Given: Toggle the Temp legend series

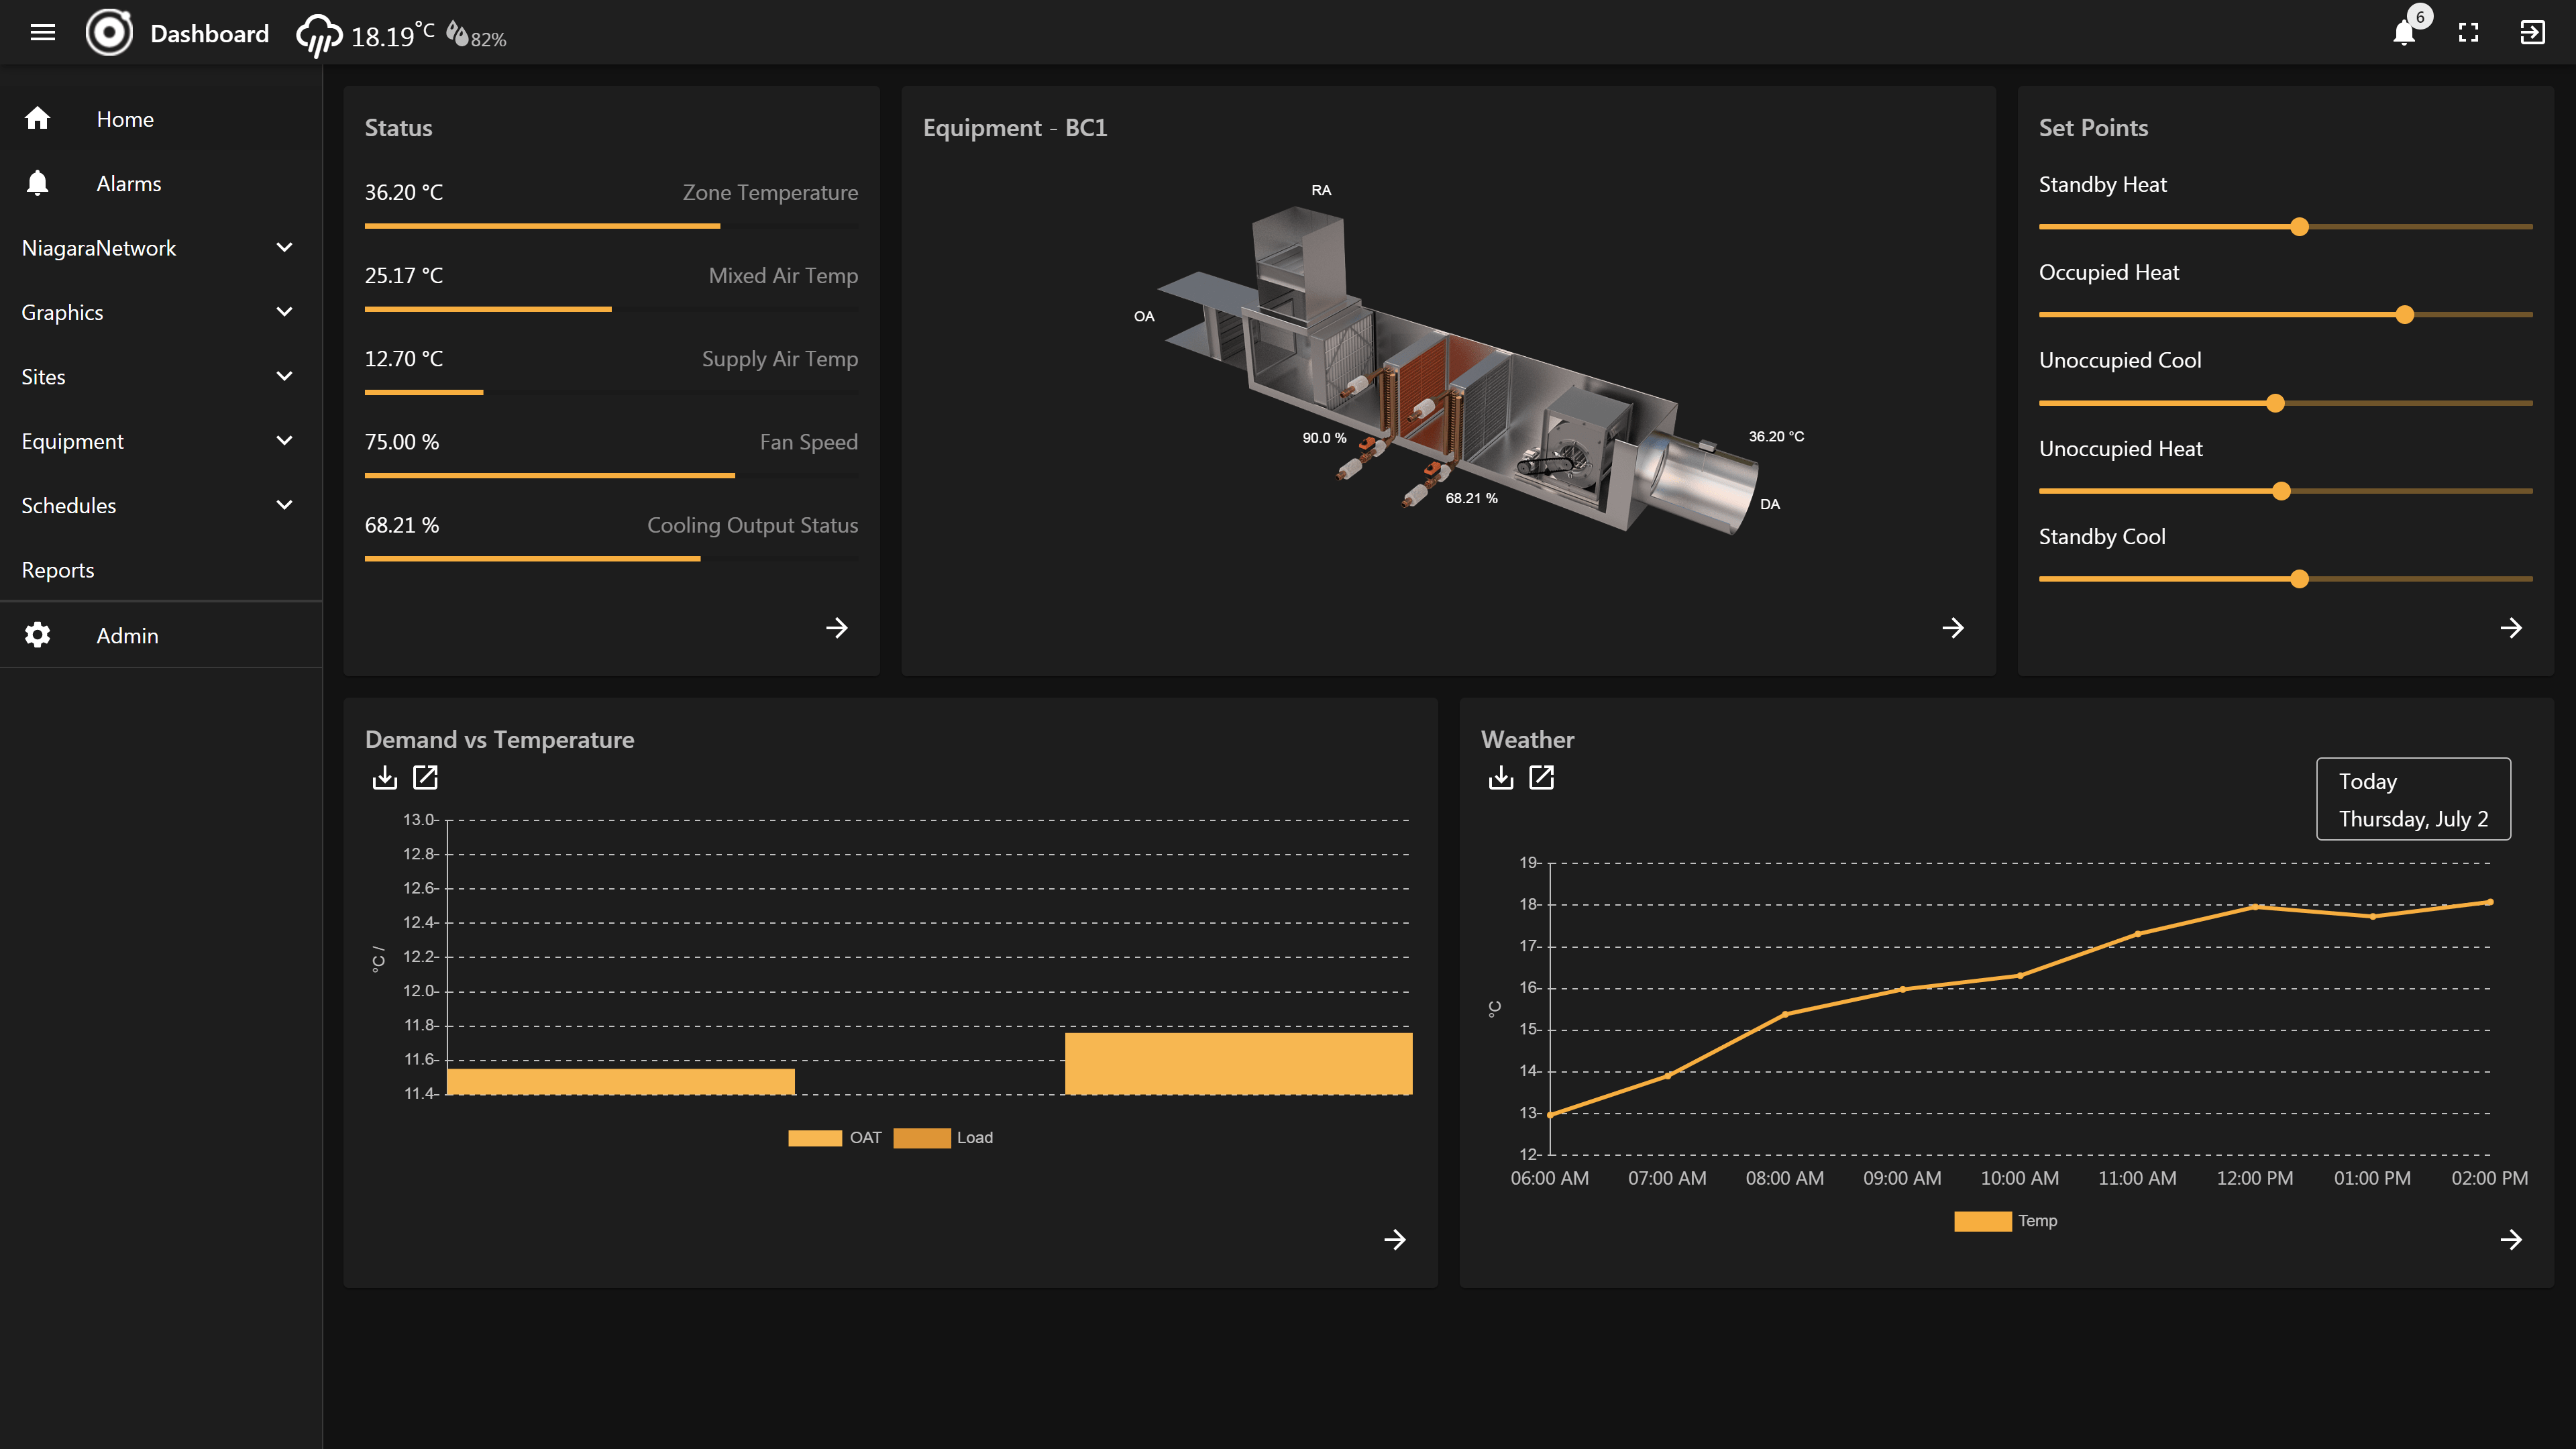Looking at the screenshot, I should [2005, 1221].
